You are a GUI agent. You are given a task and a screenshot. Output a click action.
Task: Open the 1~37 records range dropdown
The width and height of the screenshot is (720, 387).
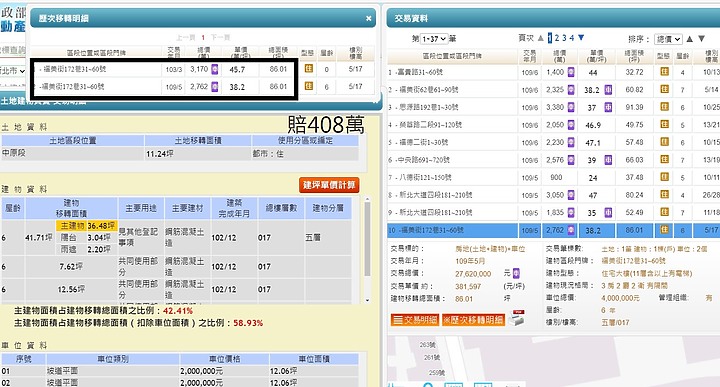tap(433, 39)
